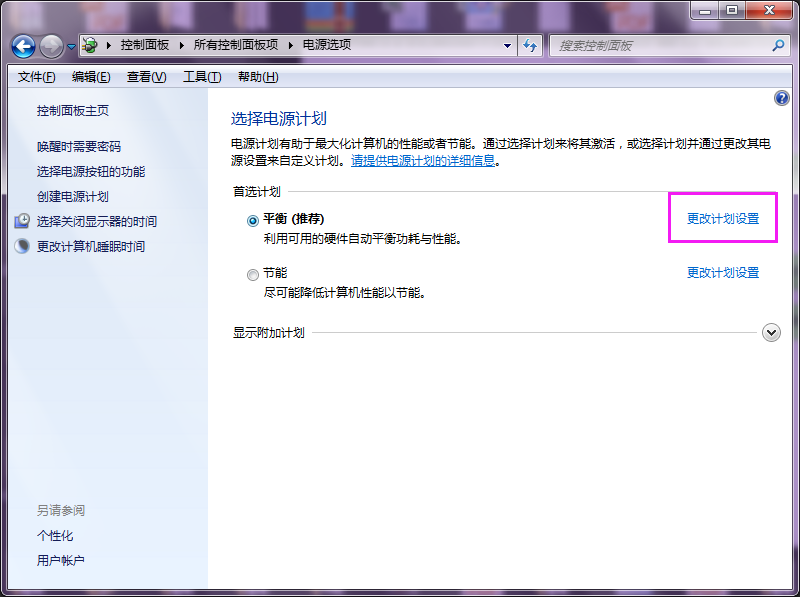Open 请提供电源计划的详细信息 link

click(x=423, y=161)
